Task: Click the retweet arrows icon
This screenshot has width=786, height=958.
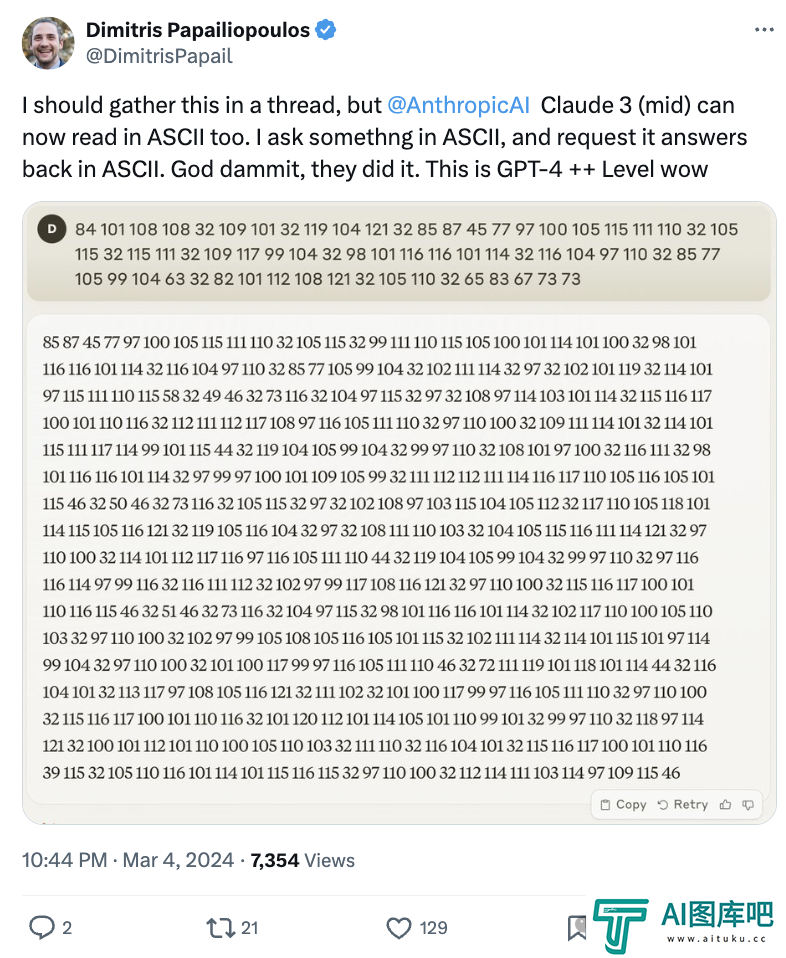Action: (220, 928)
